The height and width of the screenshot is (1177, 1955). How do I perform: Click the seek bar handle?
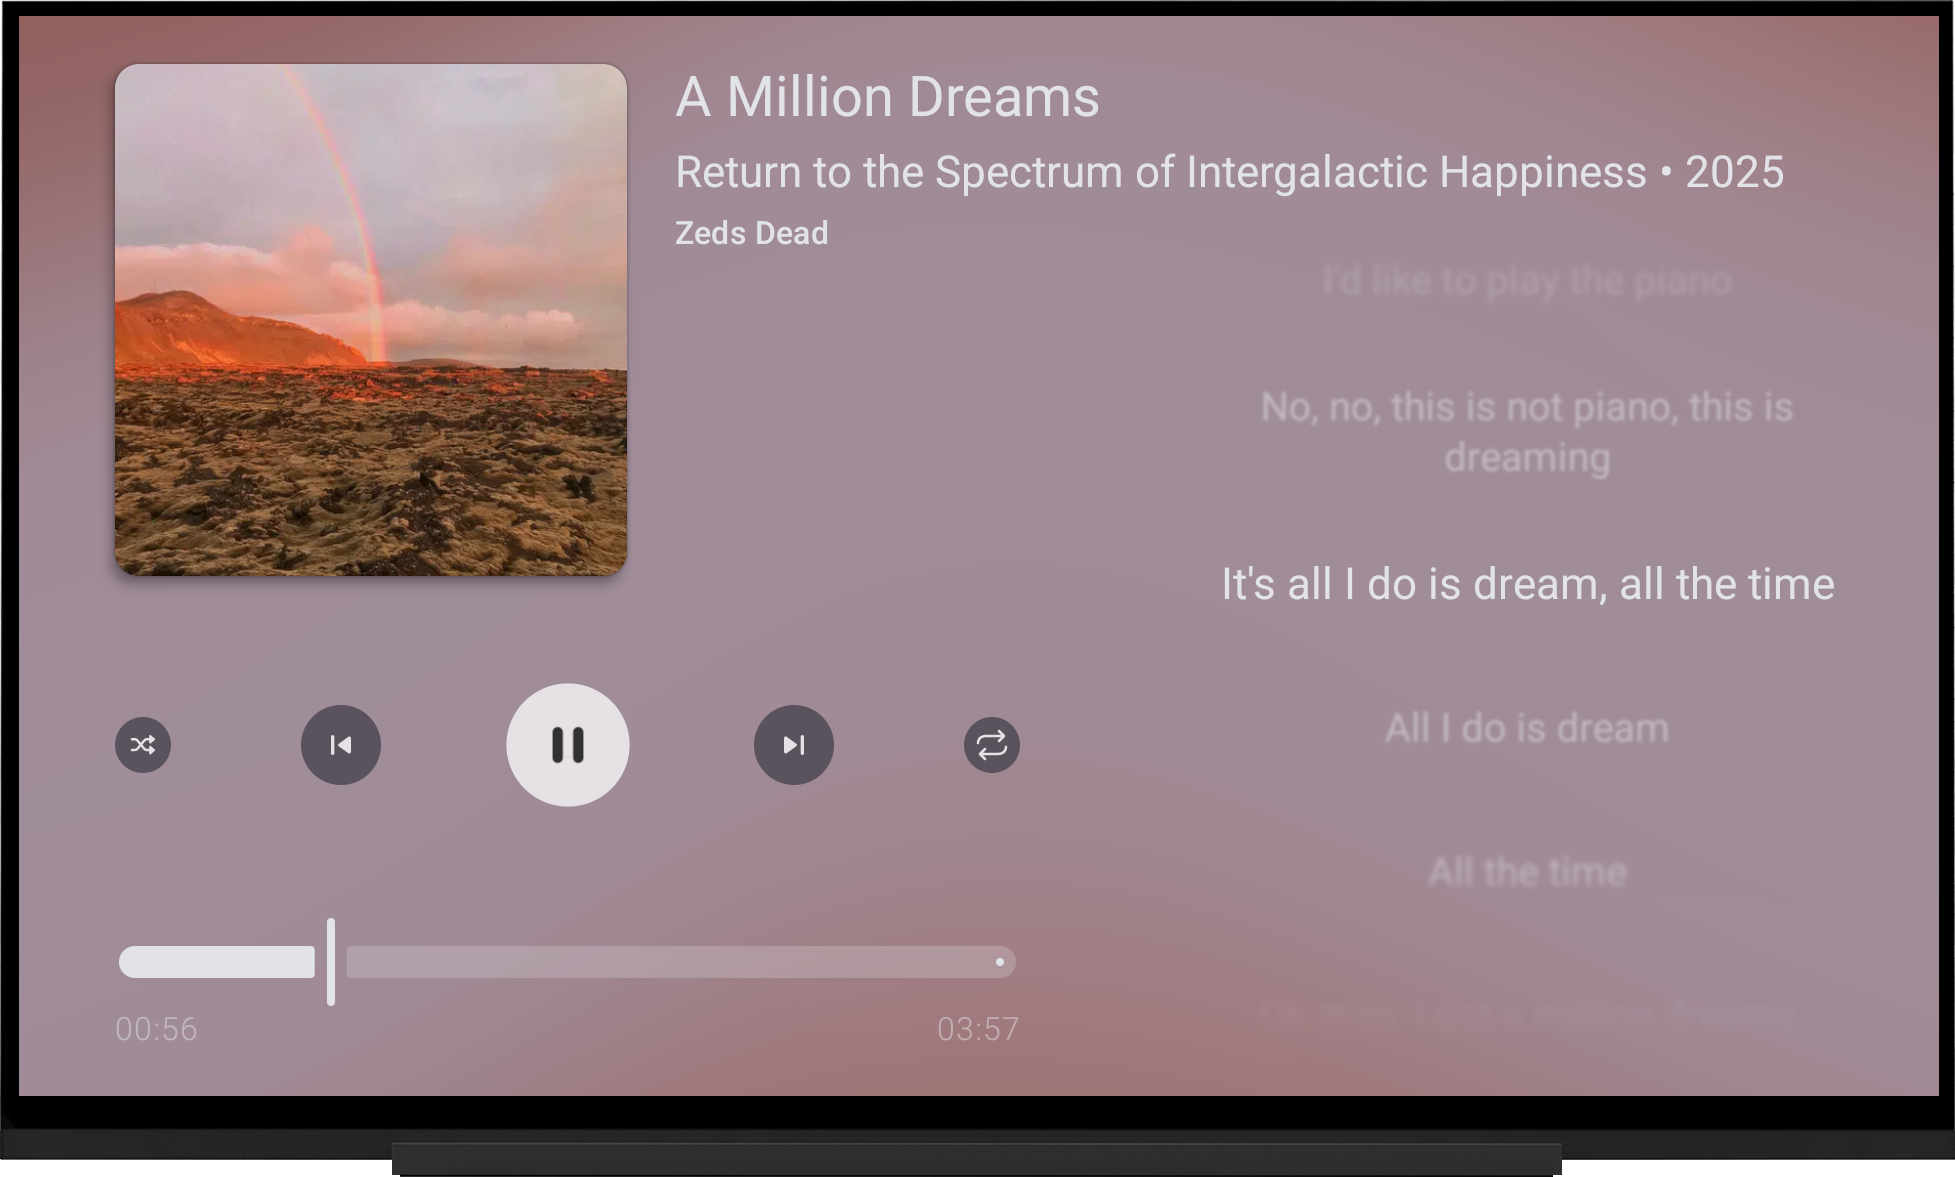click(x=331, y=962)
